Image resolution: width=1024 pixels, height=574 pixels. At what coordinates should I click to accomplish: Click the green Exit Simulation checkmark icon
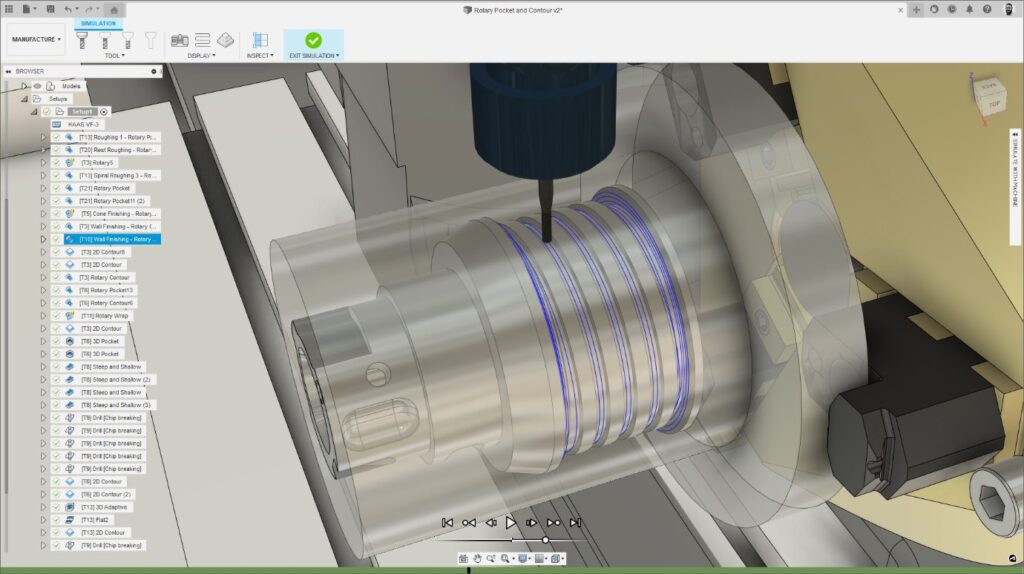(x=313, y=40)
